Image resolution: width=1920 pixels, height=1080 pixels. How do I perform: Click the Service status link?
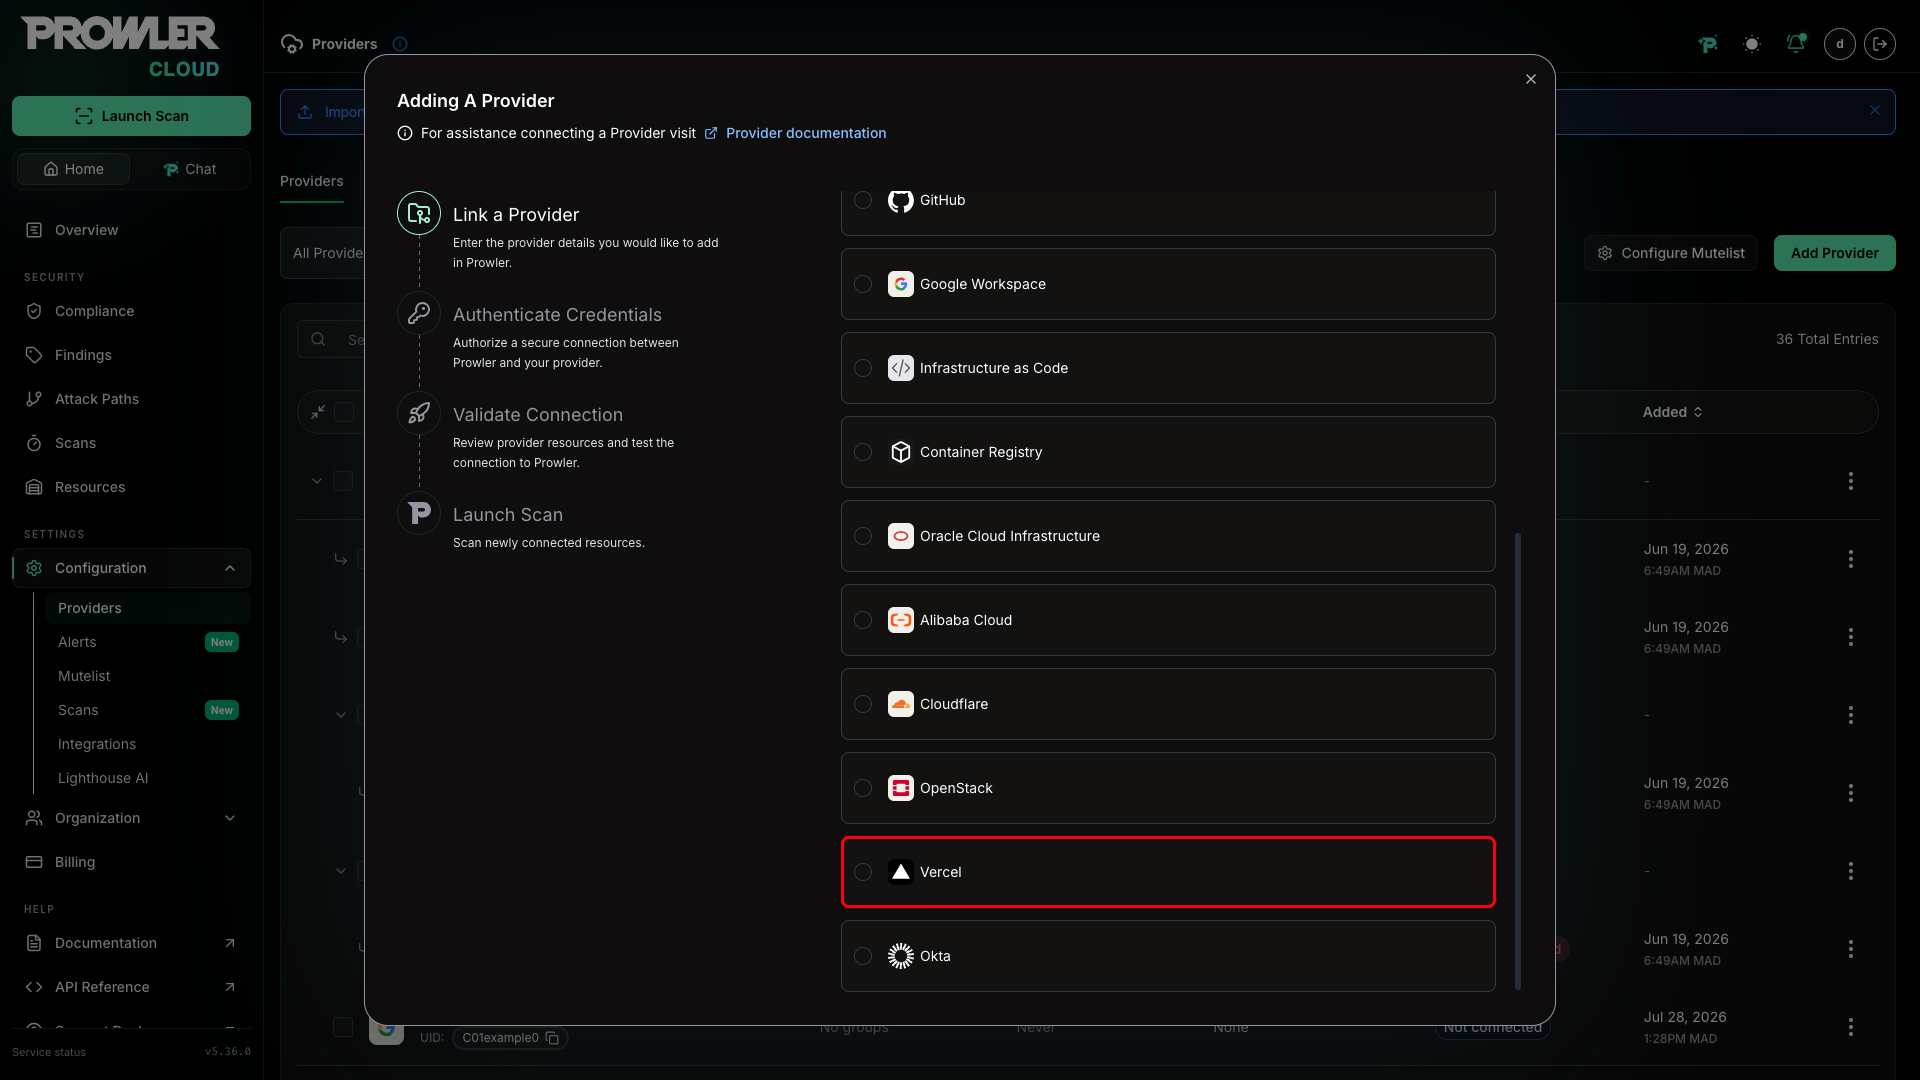[x=49, y=1052]
